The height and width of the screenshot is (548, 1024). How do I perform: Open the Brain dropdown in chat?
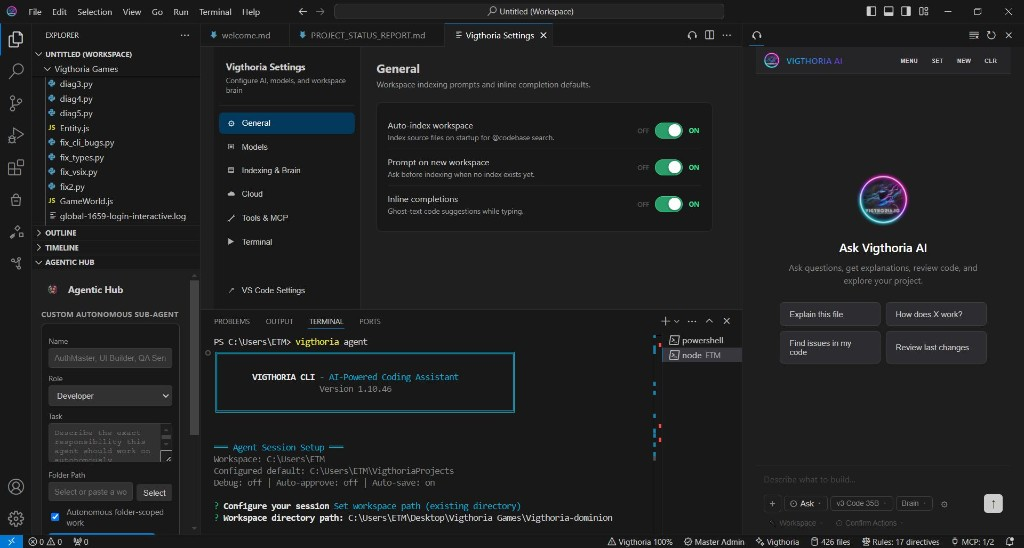[x=914, y=504]
